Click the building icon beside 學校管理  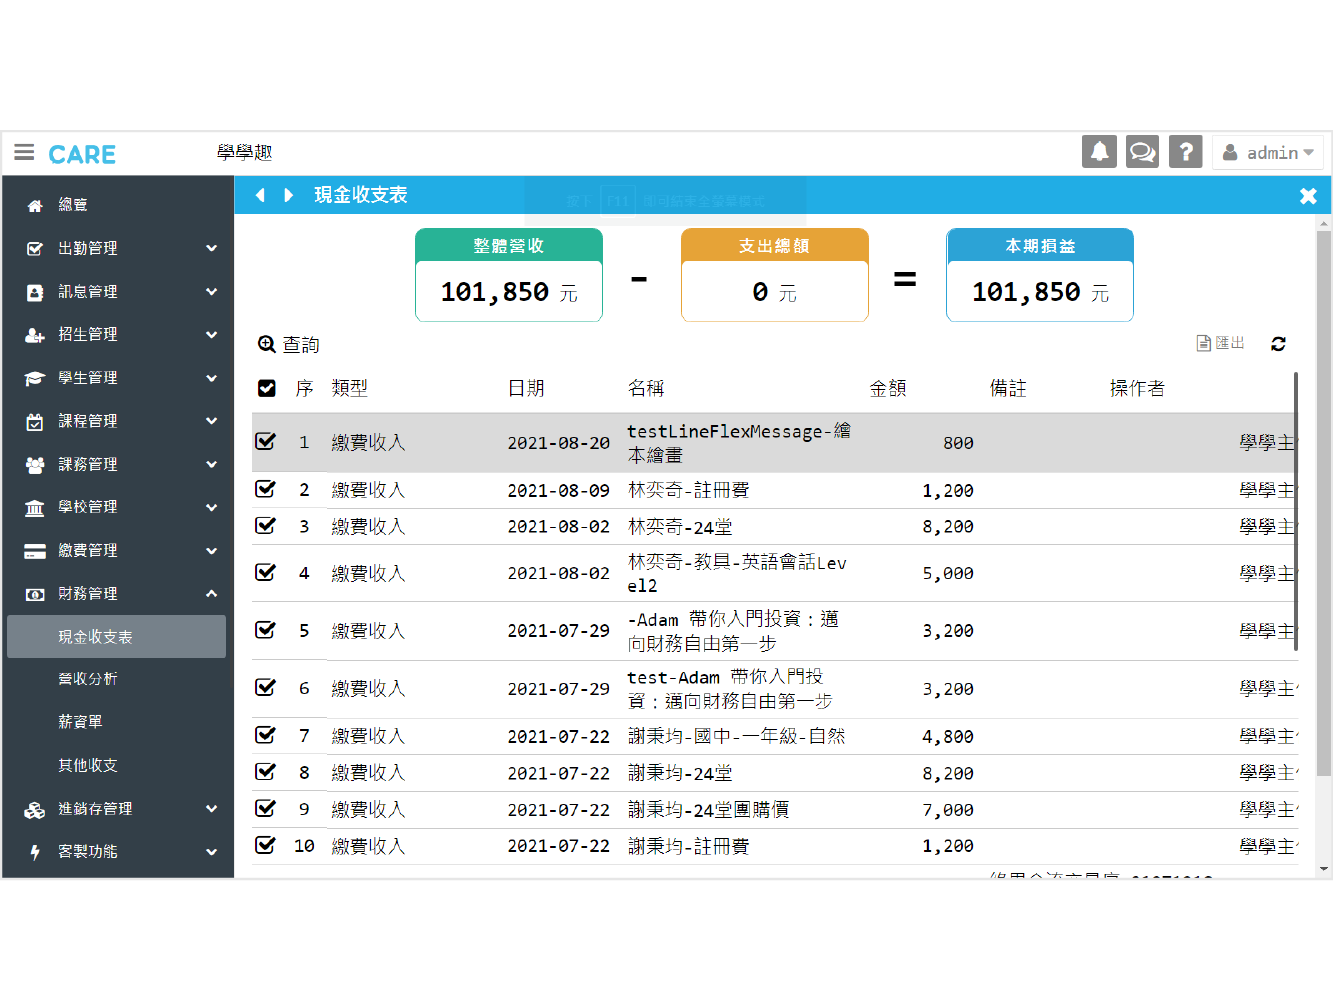pos(35,508)
